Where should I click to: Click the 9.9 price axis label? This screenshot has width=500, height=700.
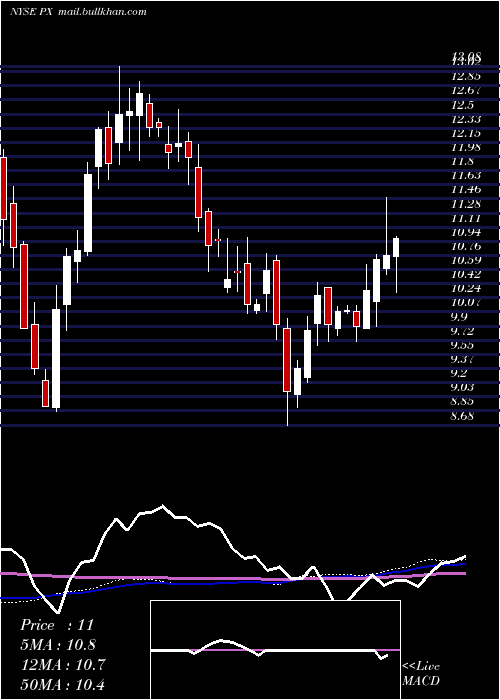[460, 317]
